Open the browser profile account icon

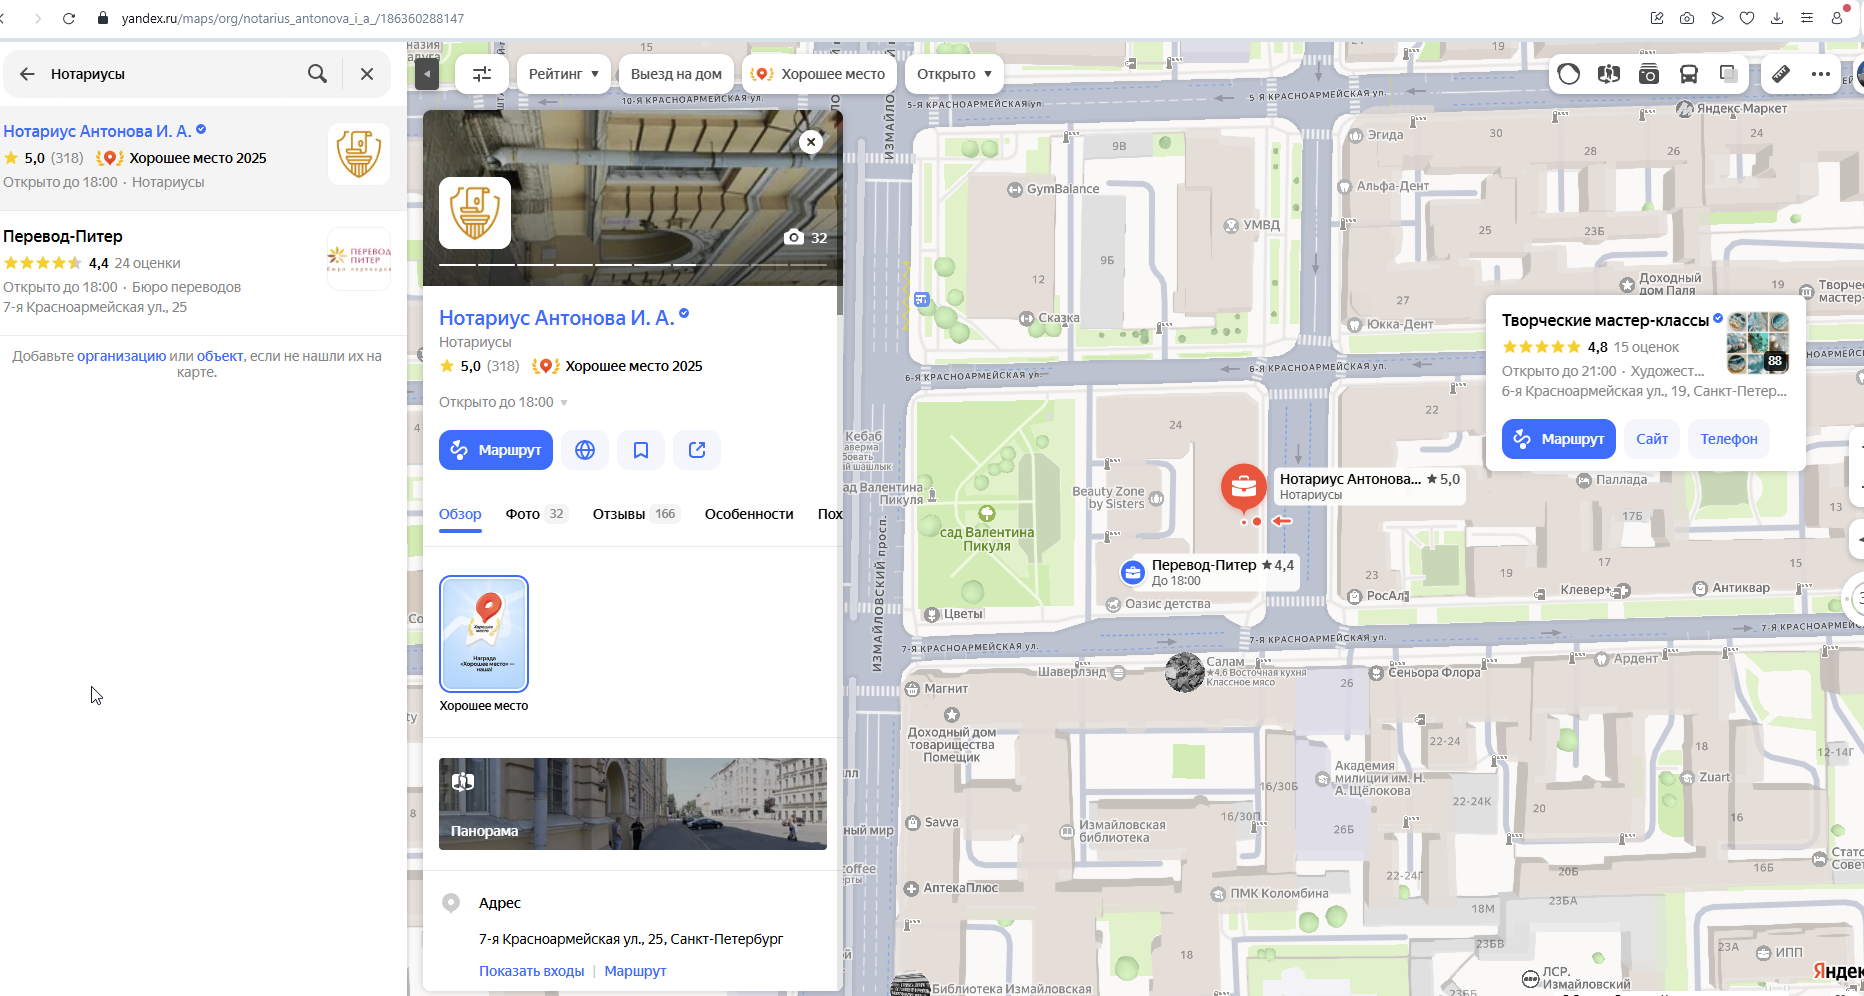pyautogui.click(x=1838, y=17)
